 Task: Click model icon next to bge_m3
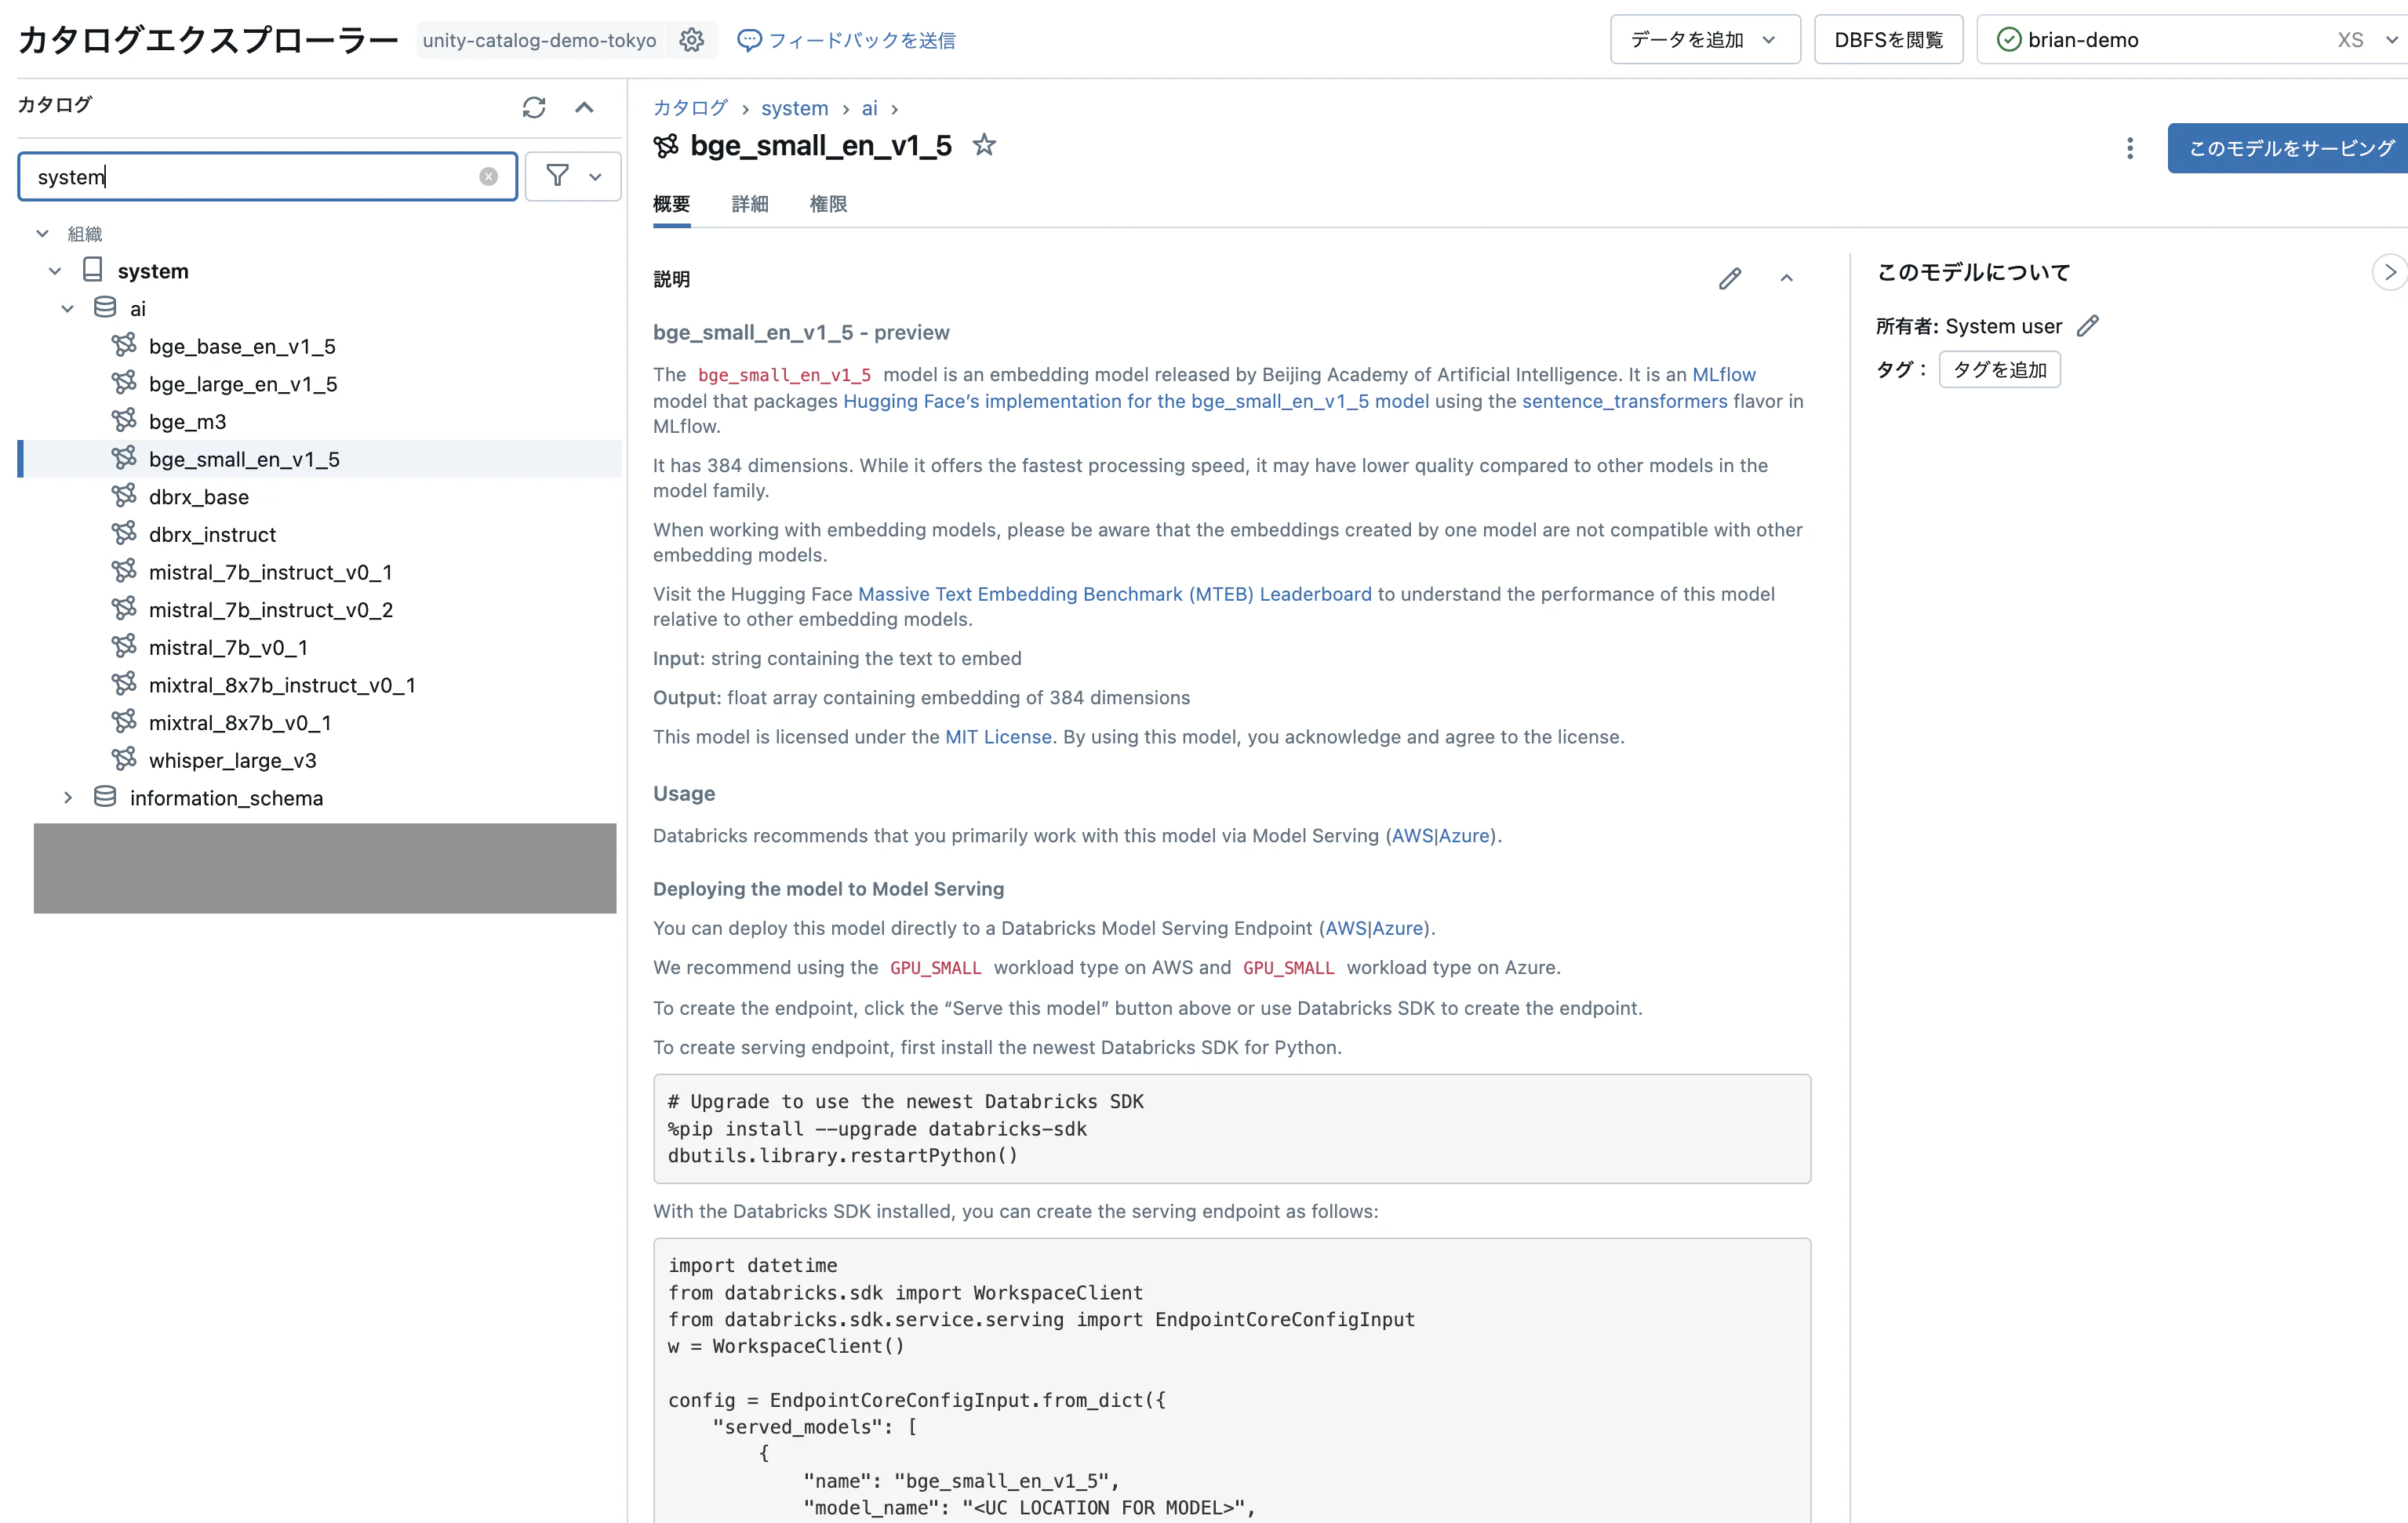click(x=124, y=421)
